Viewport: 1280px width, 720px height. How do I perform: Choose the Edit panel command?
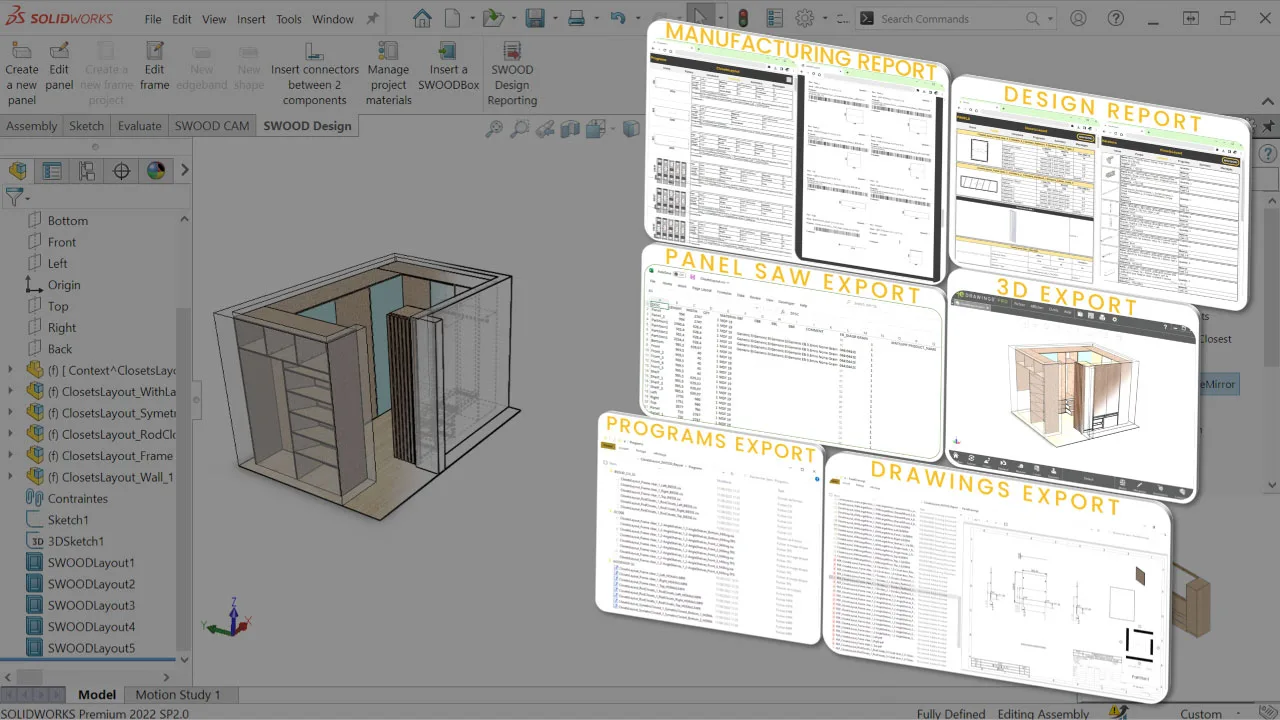point(59,65)
